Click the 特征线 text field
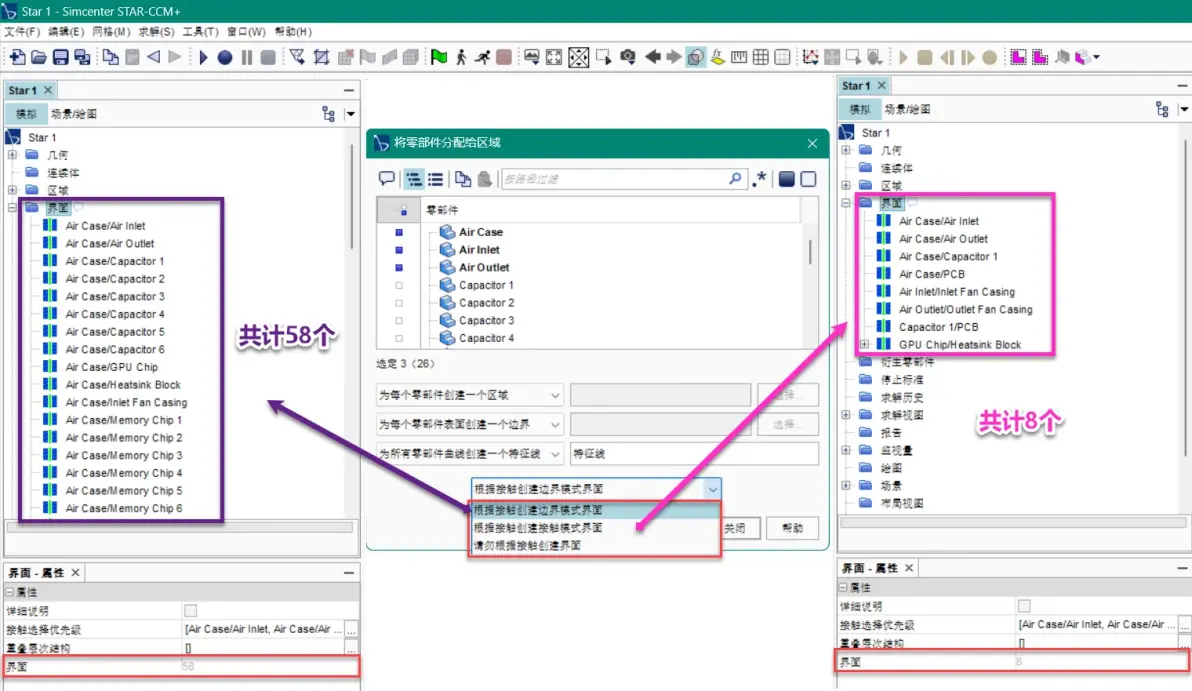 point(694,454)
